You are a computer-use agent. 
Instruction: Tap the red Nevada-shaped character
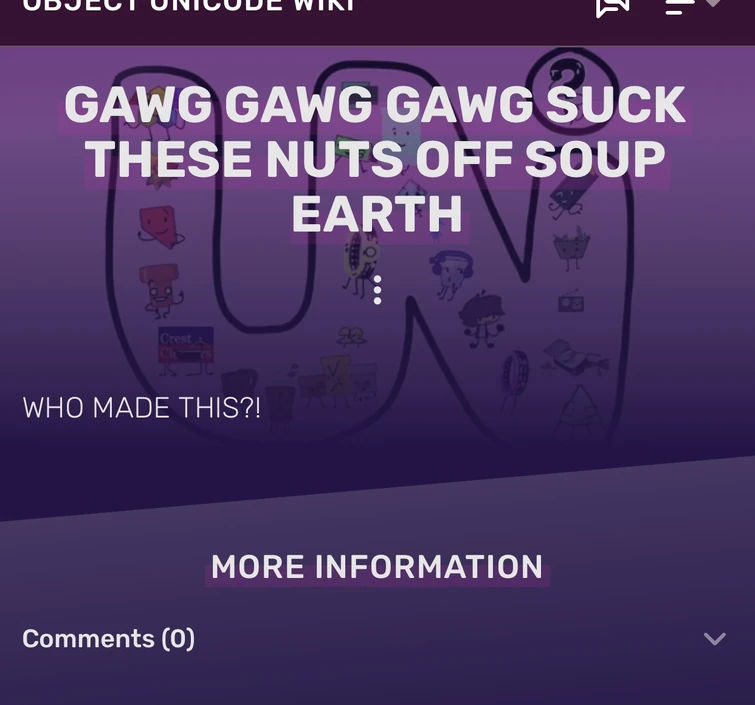point(160,226)
